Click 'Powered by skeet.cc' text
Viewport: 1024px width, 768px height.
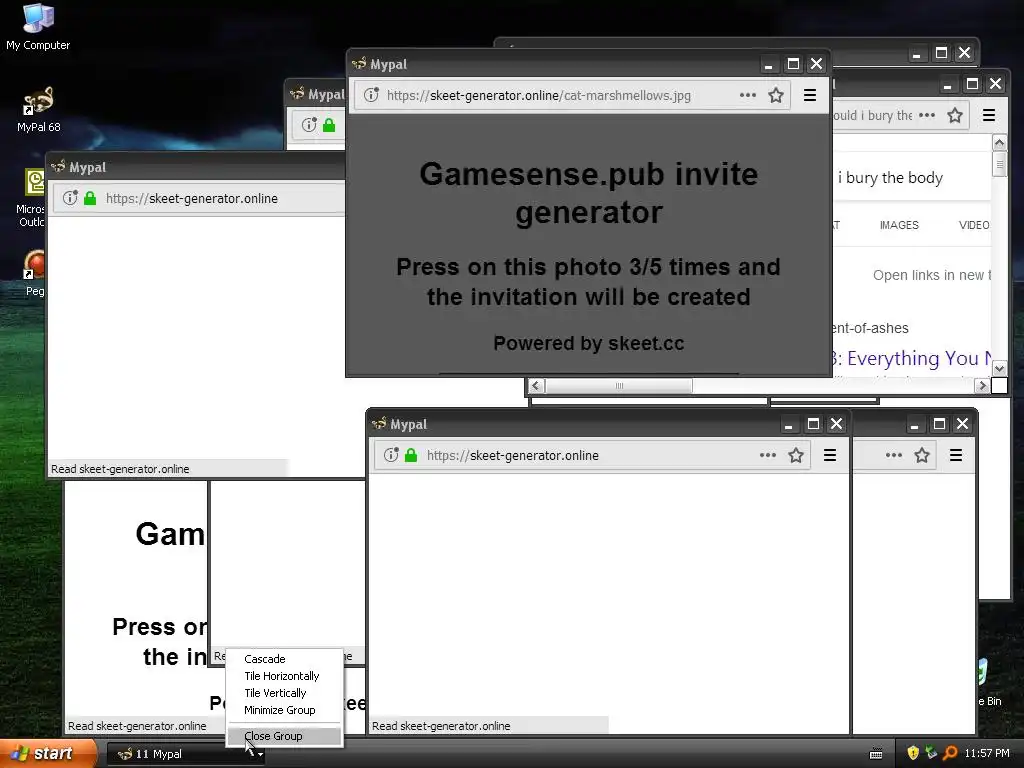coord(588,344)
